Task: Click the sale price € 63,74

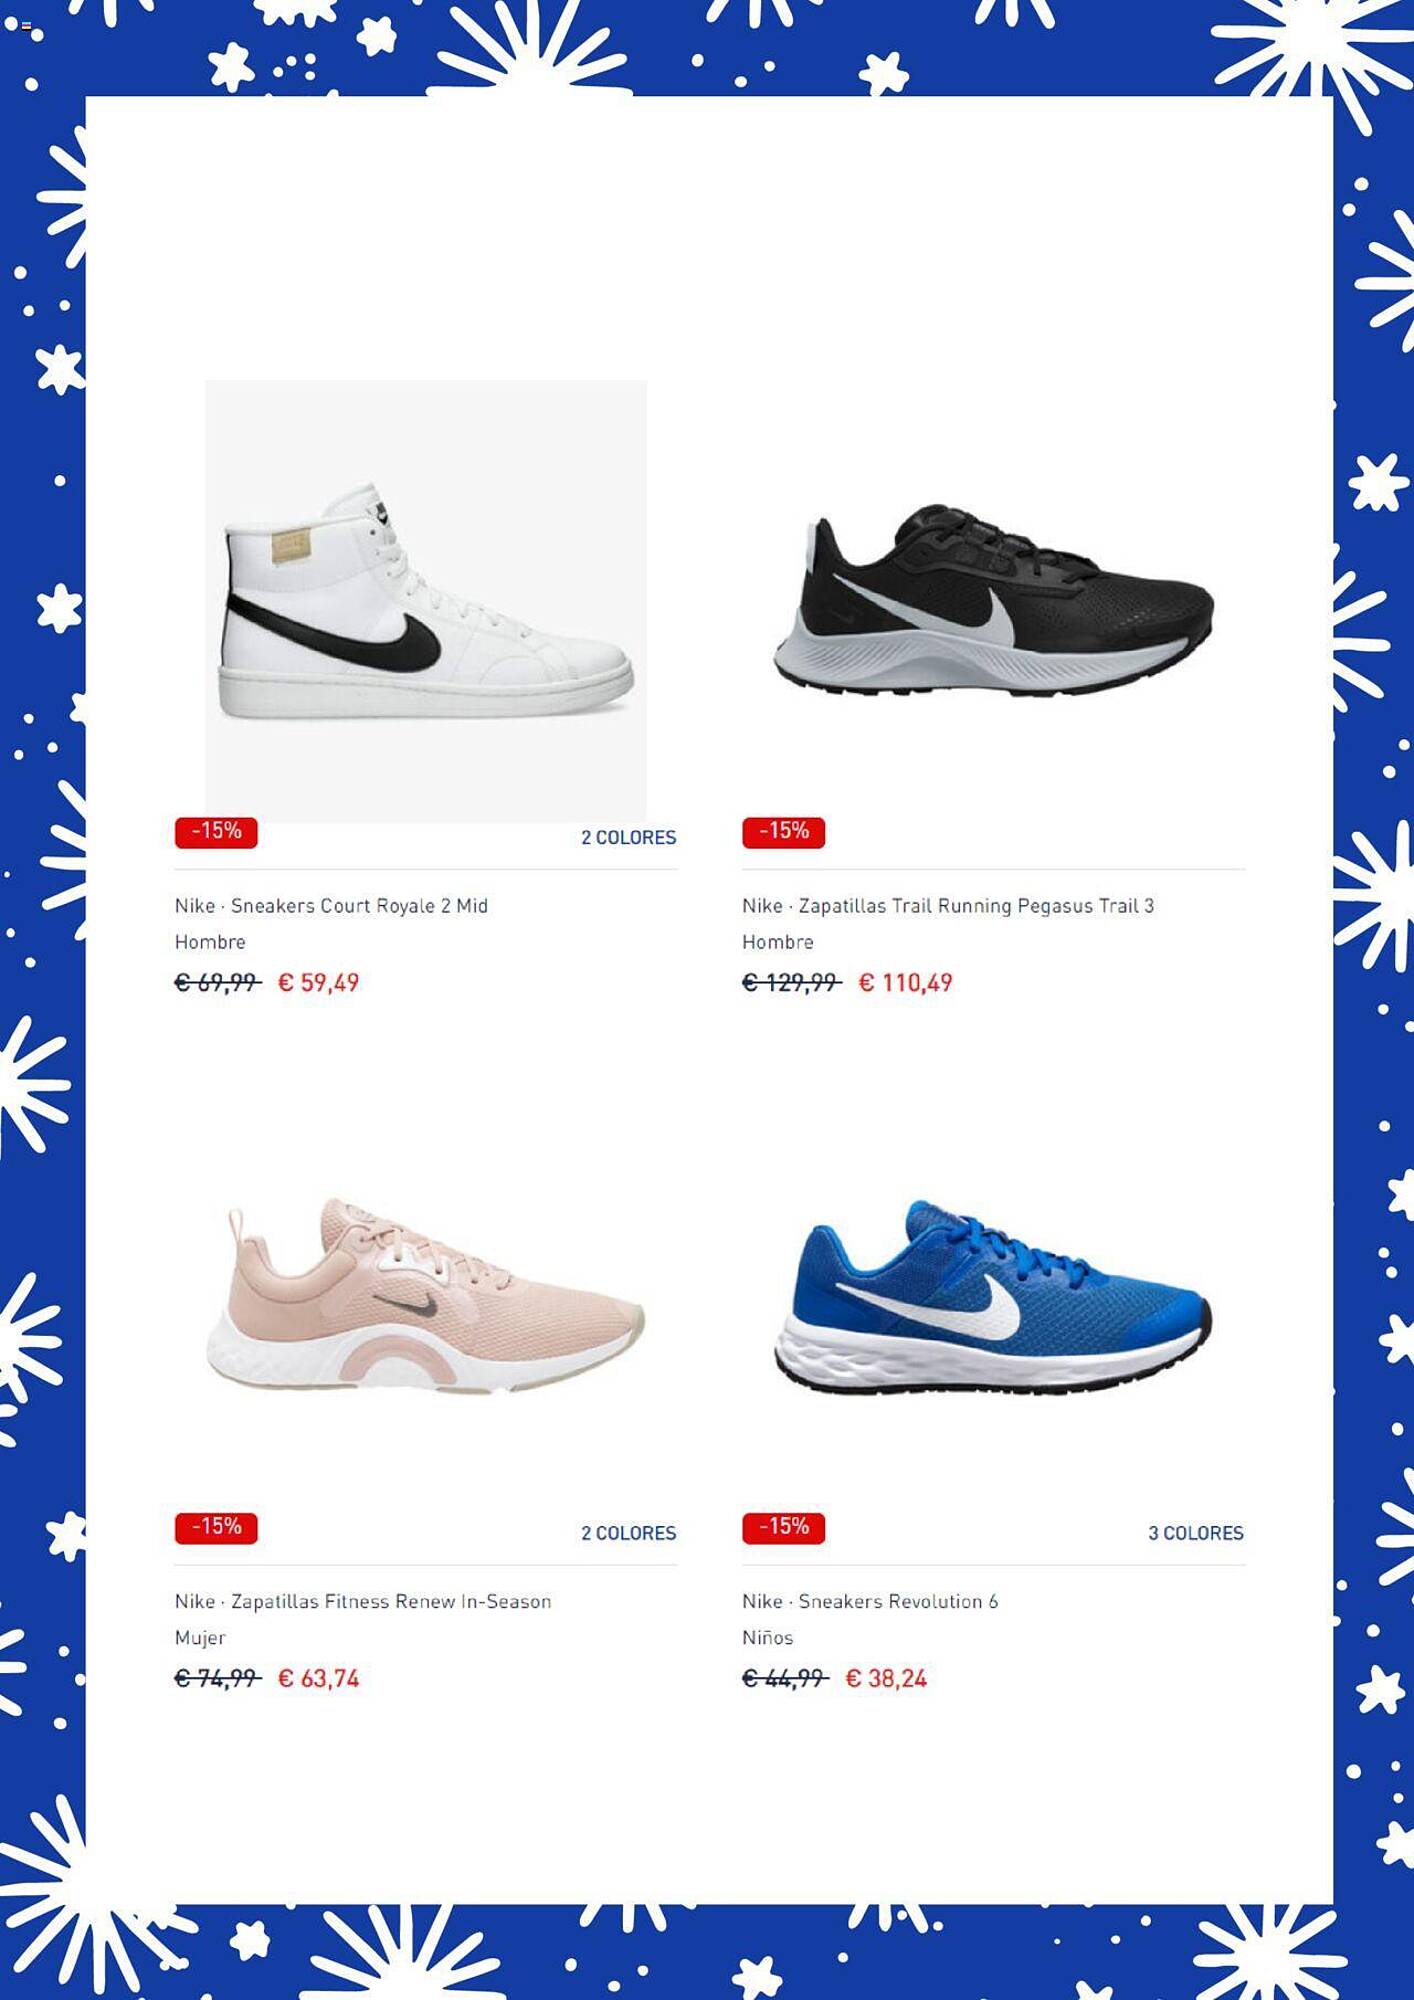Action: pyautogui.click(x=318, y=1679)
